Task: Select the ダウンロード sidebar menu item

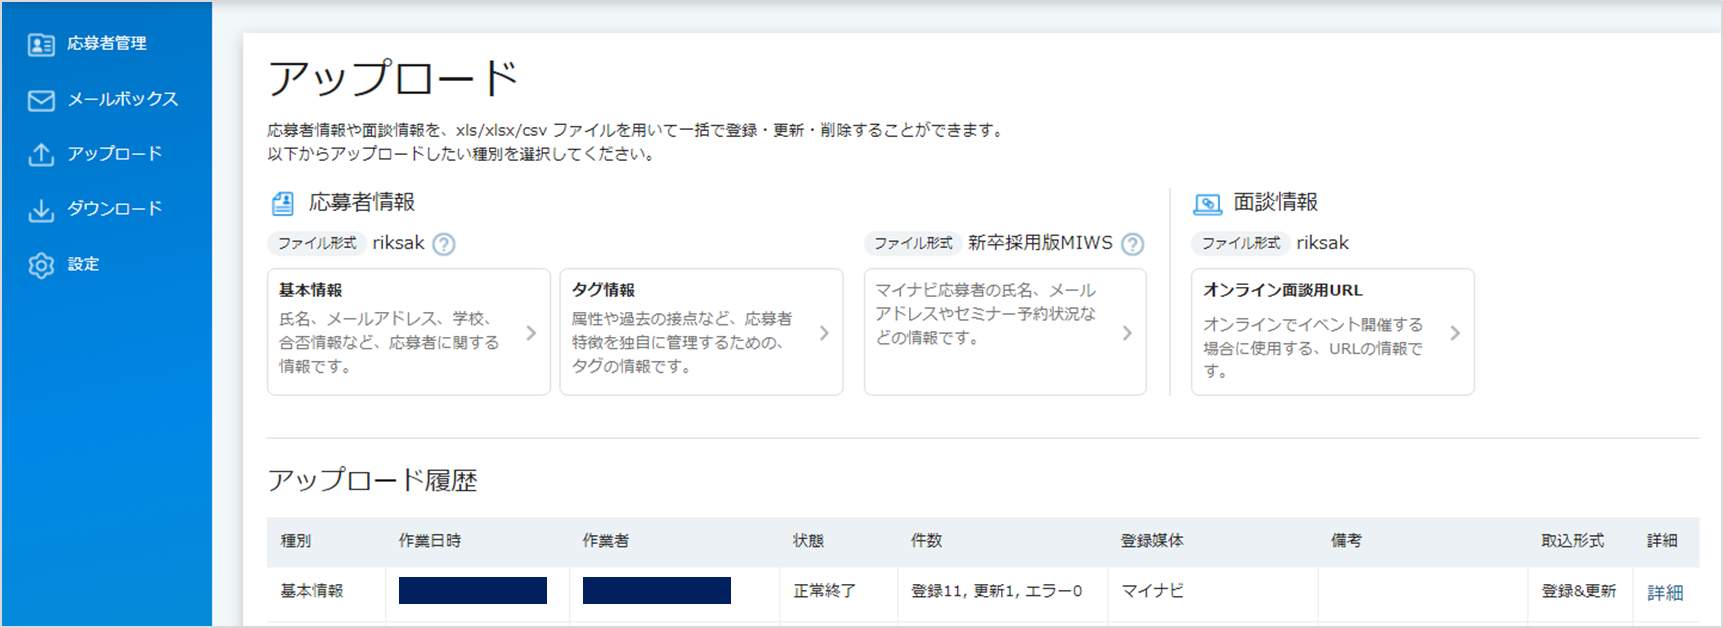Action: pyautogui.click(x=106, y=209)
